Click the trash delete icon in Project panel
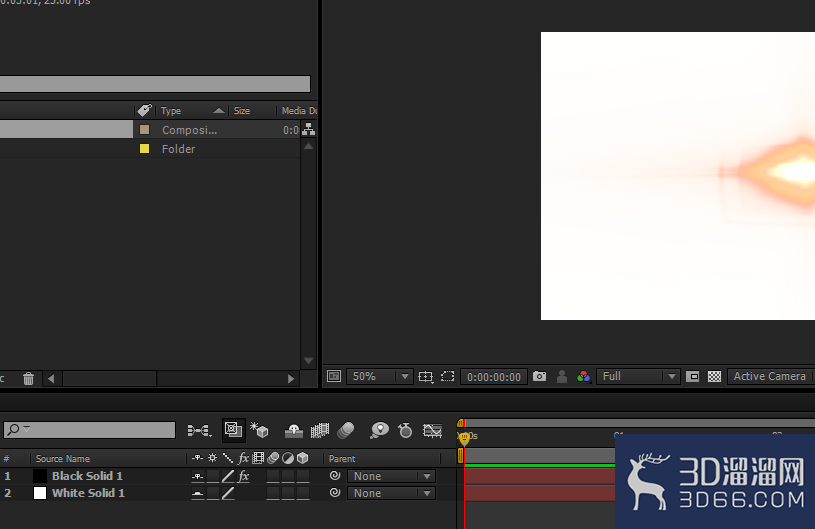This screenshot has height=529, width=815. click(x=29, y=379)
